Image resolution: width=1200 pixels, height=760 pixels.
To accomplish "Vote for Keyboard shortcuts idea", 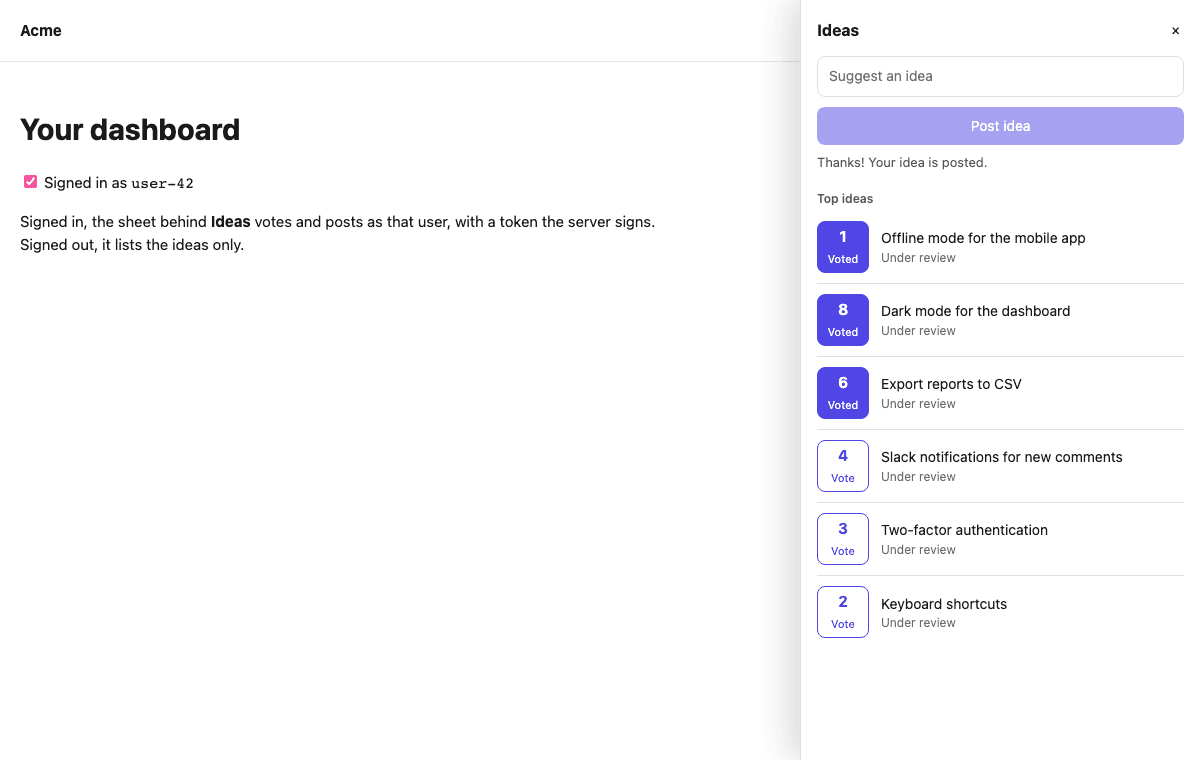I will point(843,612).
